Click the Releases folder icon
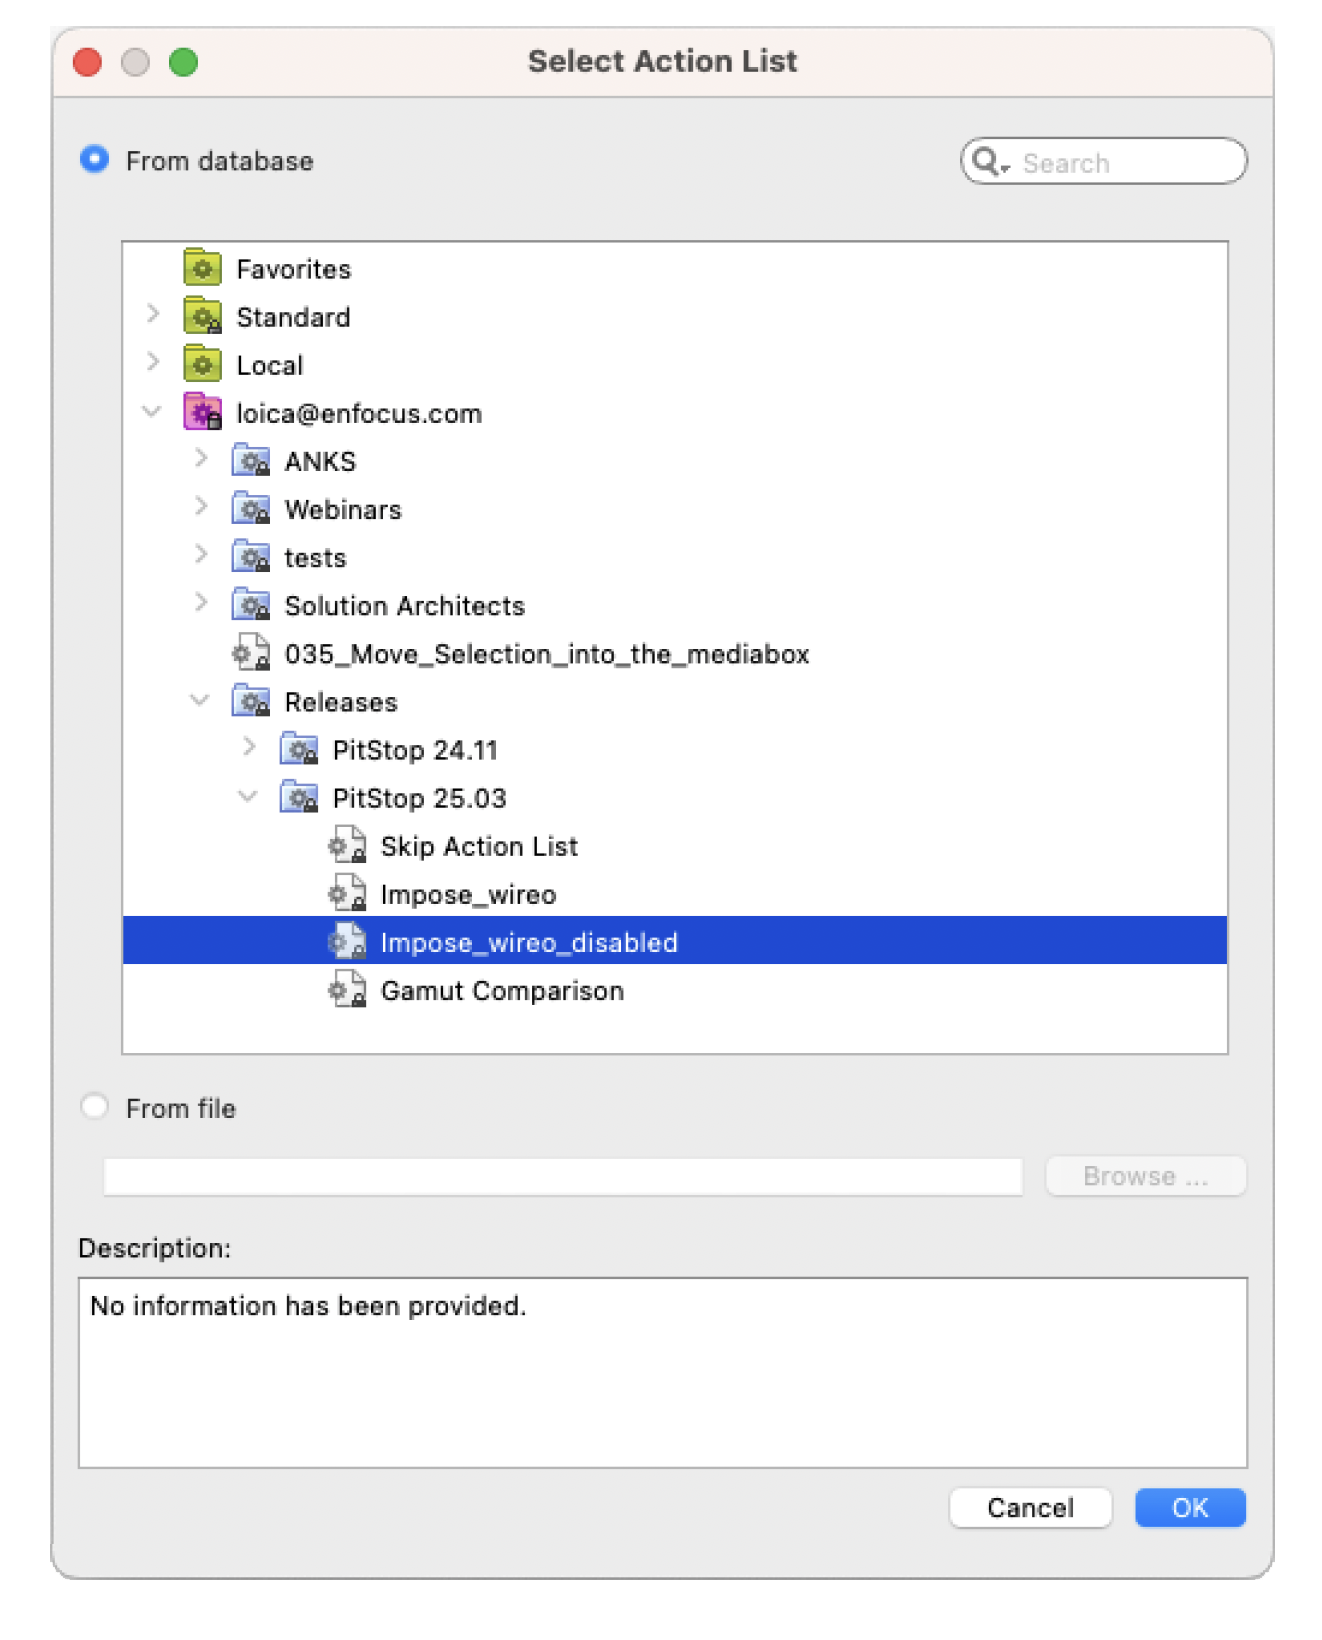Screen dimensions: 1322x1640 coord(251,700)
